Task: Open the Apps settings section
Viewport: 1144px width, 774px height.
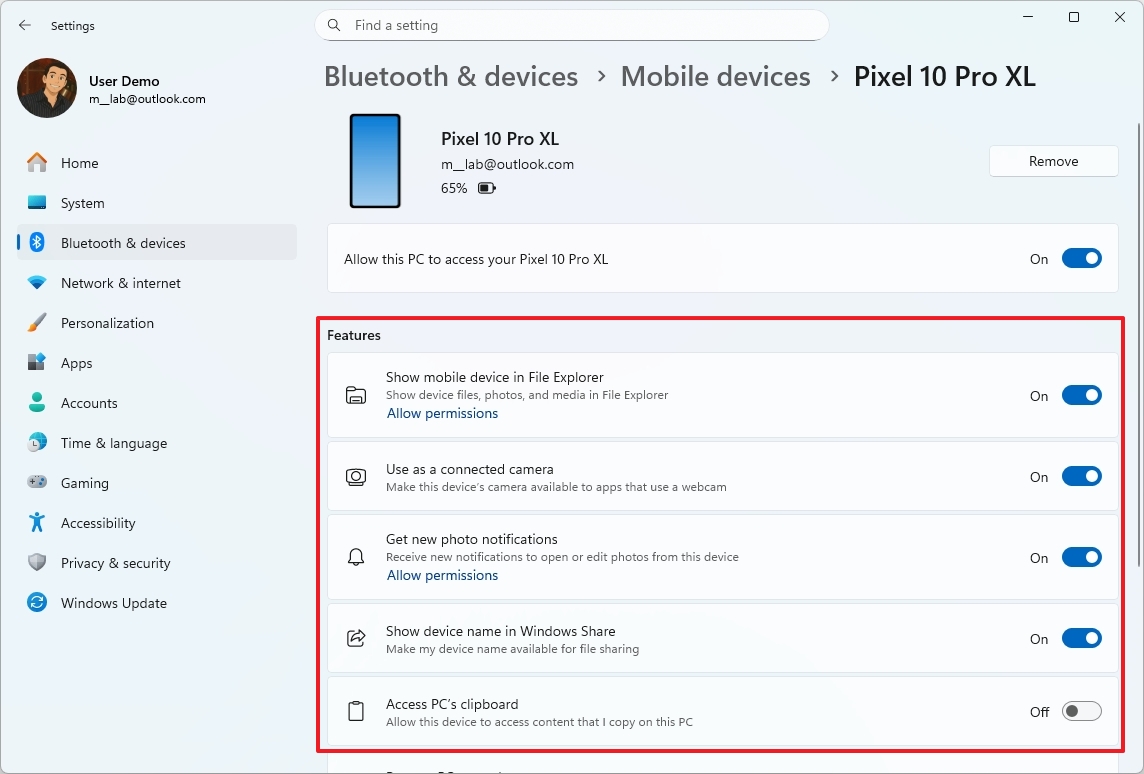Action: [76, 363]
